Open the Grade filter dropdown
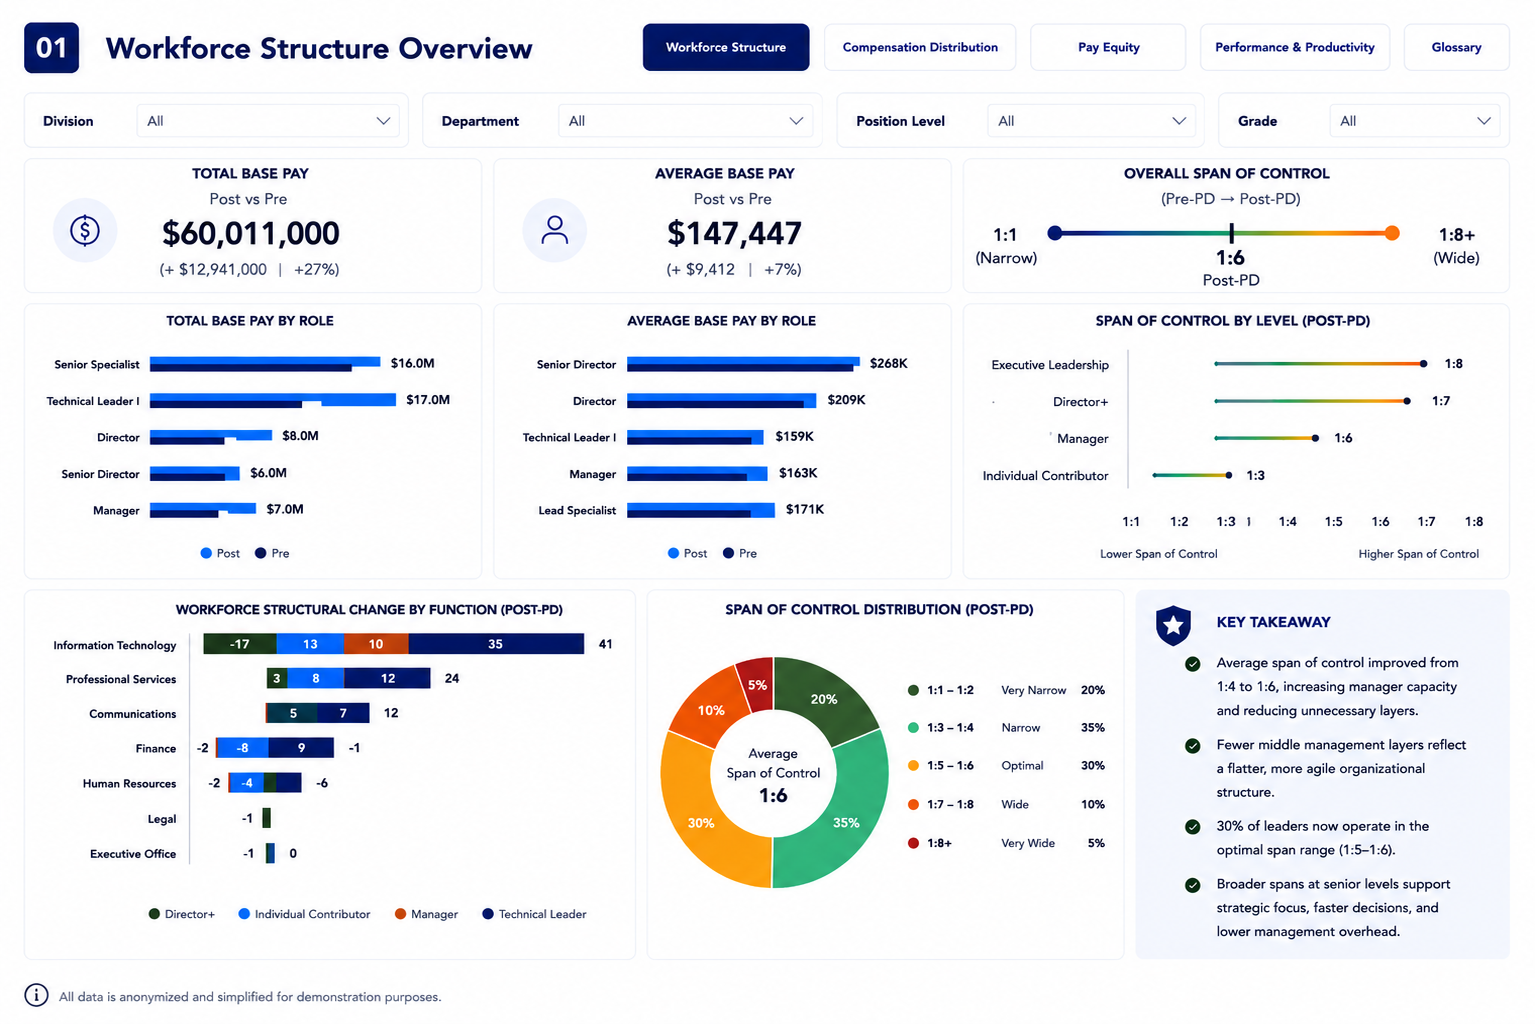Viewport: 1535px width, 1024px height. coord(1415,121)
